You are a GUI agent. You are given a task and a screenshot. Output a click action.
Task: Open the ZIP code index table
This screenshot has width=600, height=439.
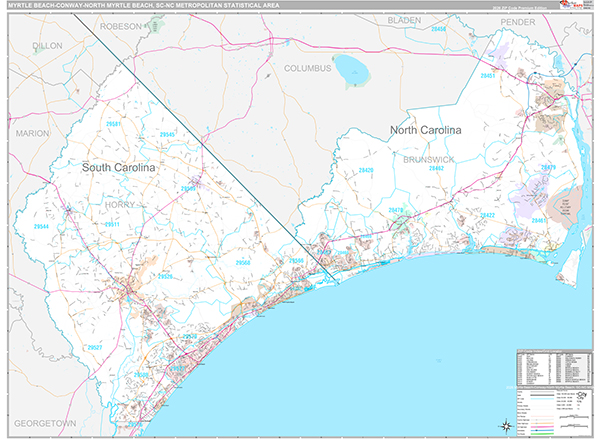point(554,368)
